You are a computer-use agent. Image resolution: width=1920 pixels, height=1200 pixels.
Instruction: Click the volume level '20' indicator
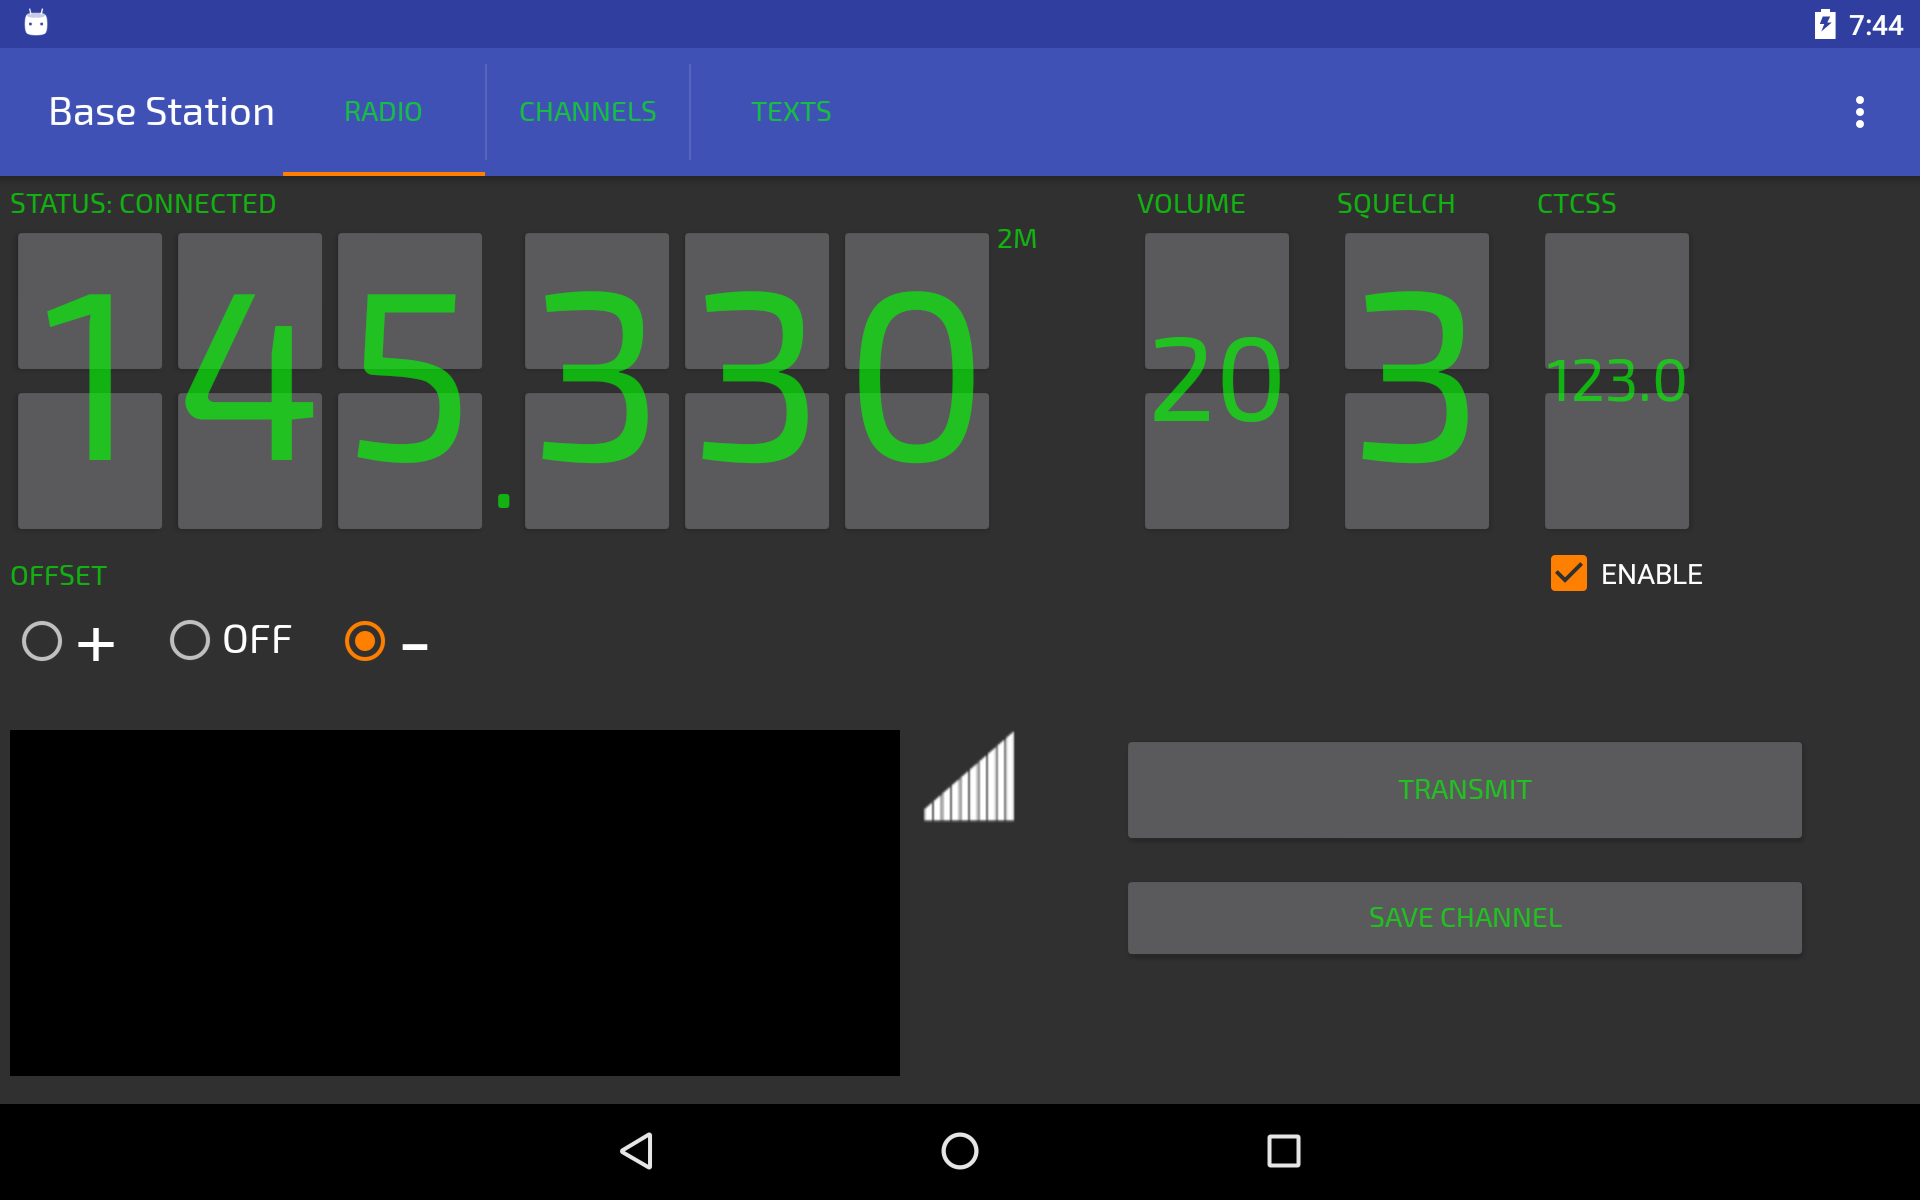pyautogui.click(x=1215, y=379)
